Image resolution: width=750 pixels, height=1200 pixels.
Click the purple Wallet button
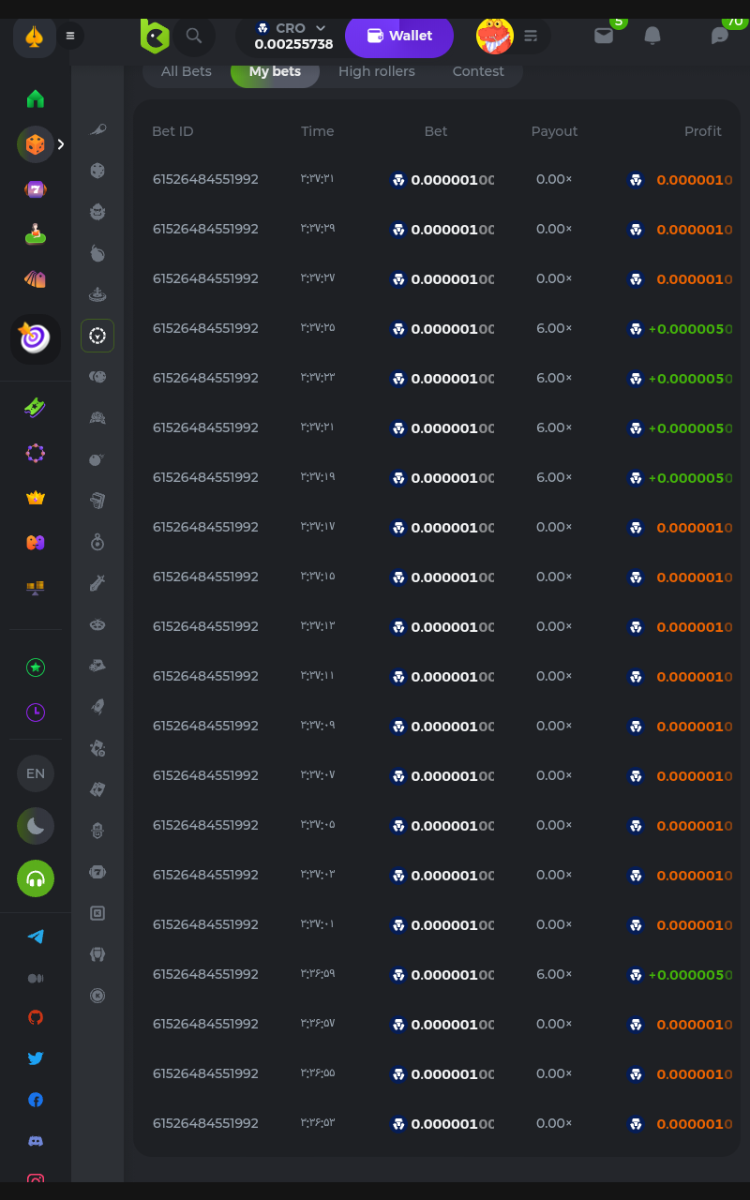(399, 36)
